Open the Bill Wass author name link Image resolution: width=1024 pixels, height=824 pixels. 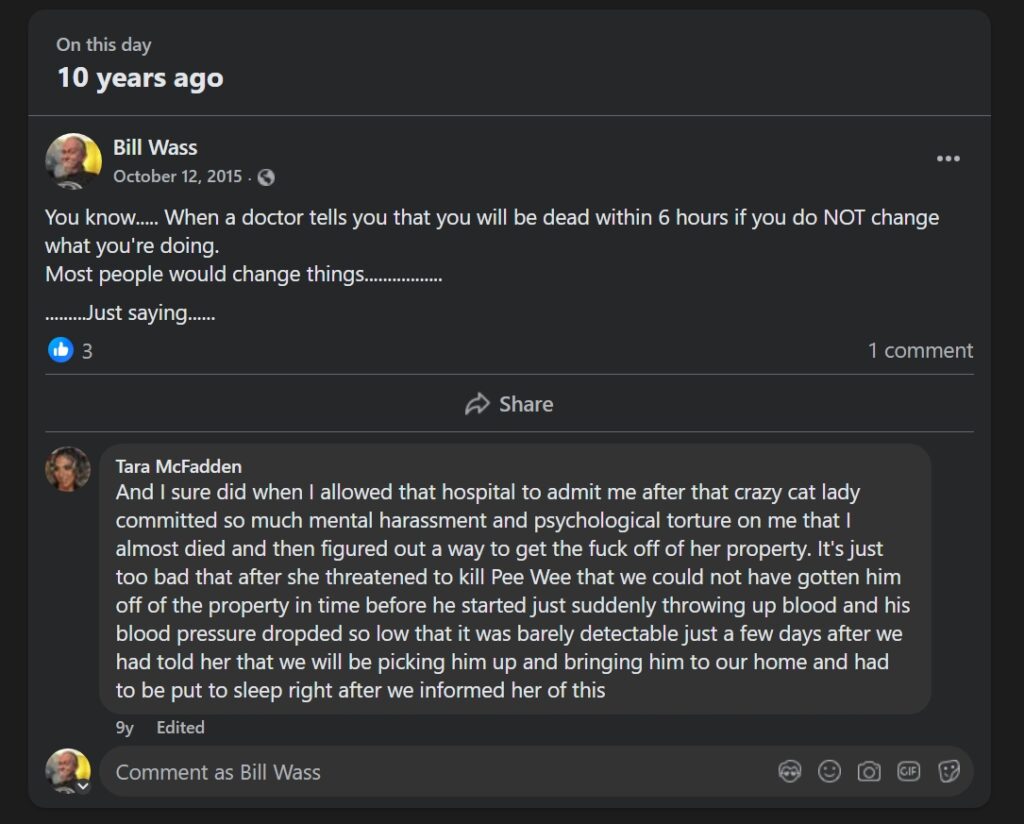(x=155, y=148)
